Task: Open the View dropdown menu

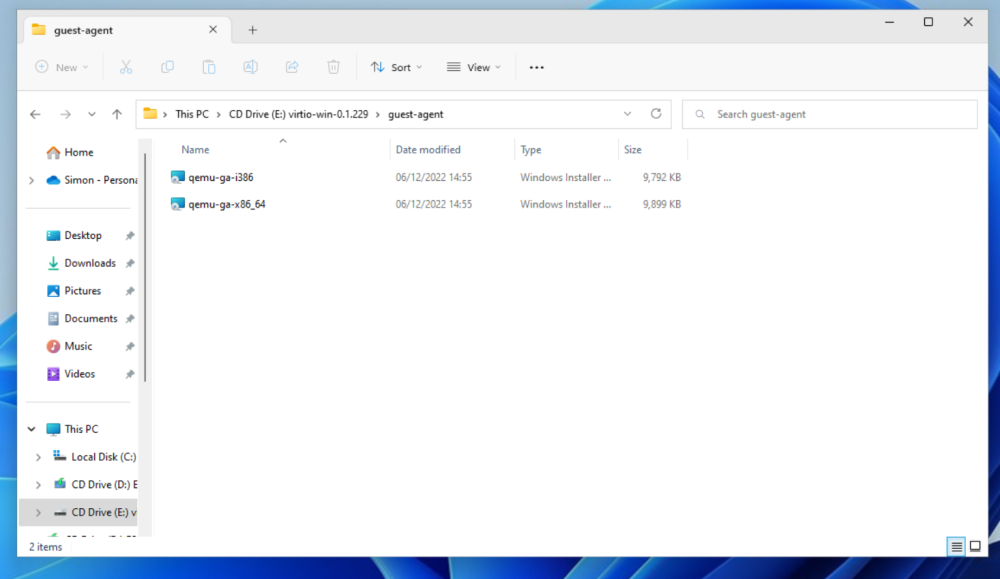Action: (474, 67)
